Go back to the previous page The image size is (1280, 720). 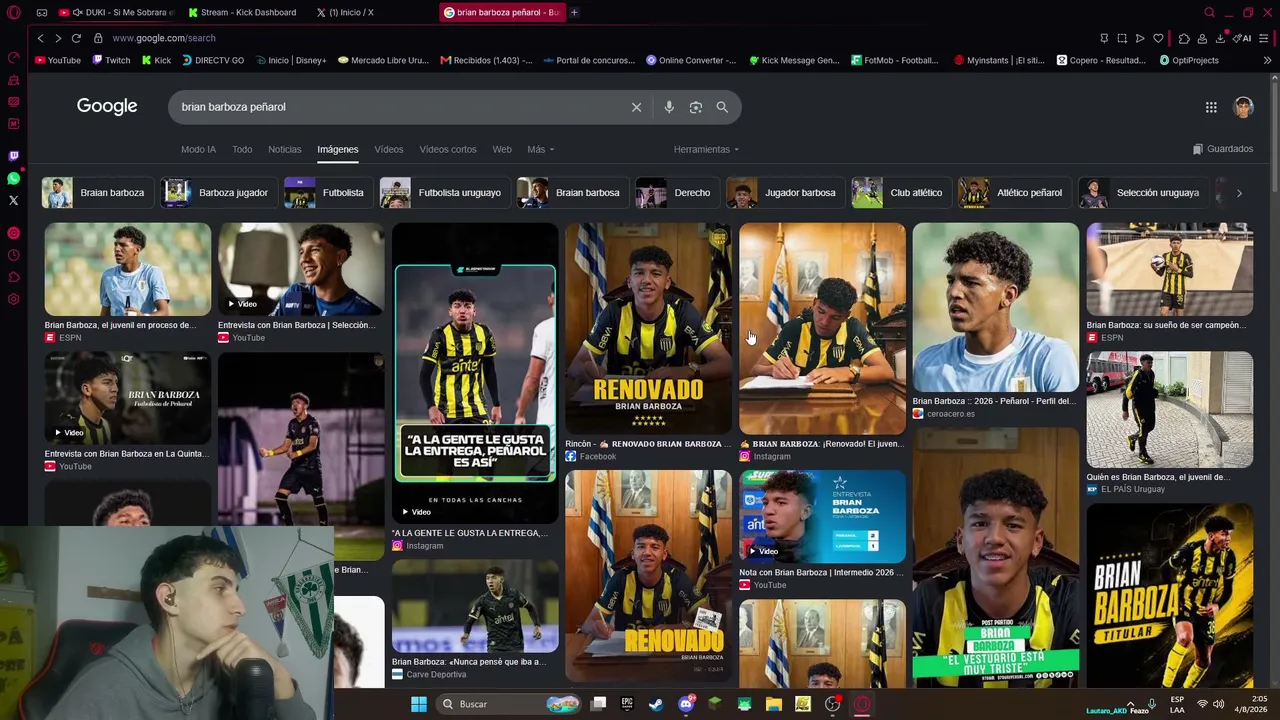tap(40, 38)
